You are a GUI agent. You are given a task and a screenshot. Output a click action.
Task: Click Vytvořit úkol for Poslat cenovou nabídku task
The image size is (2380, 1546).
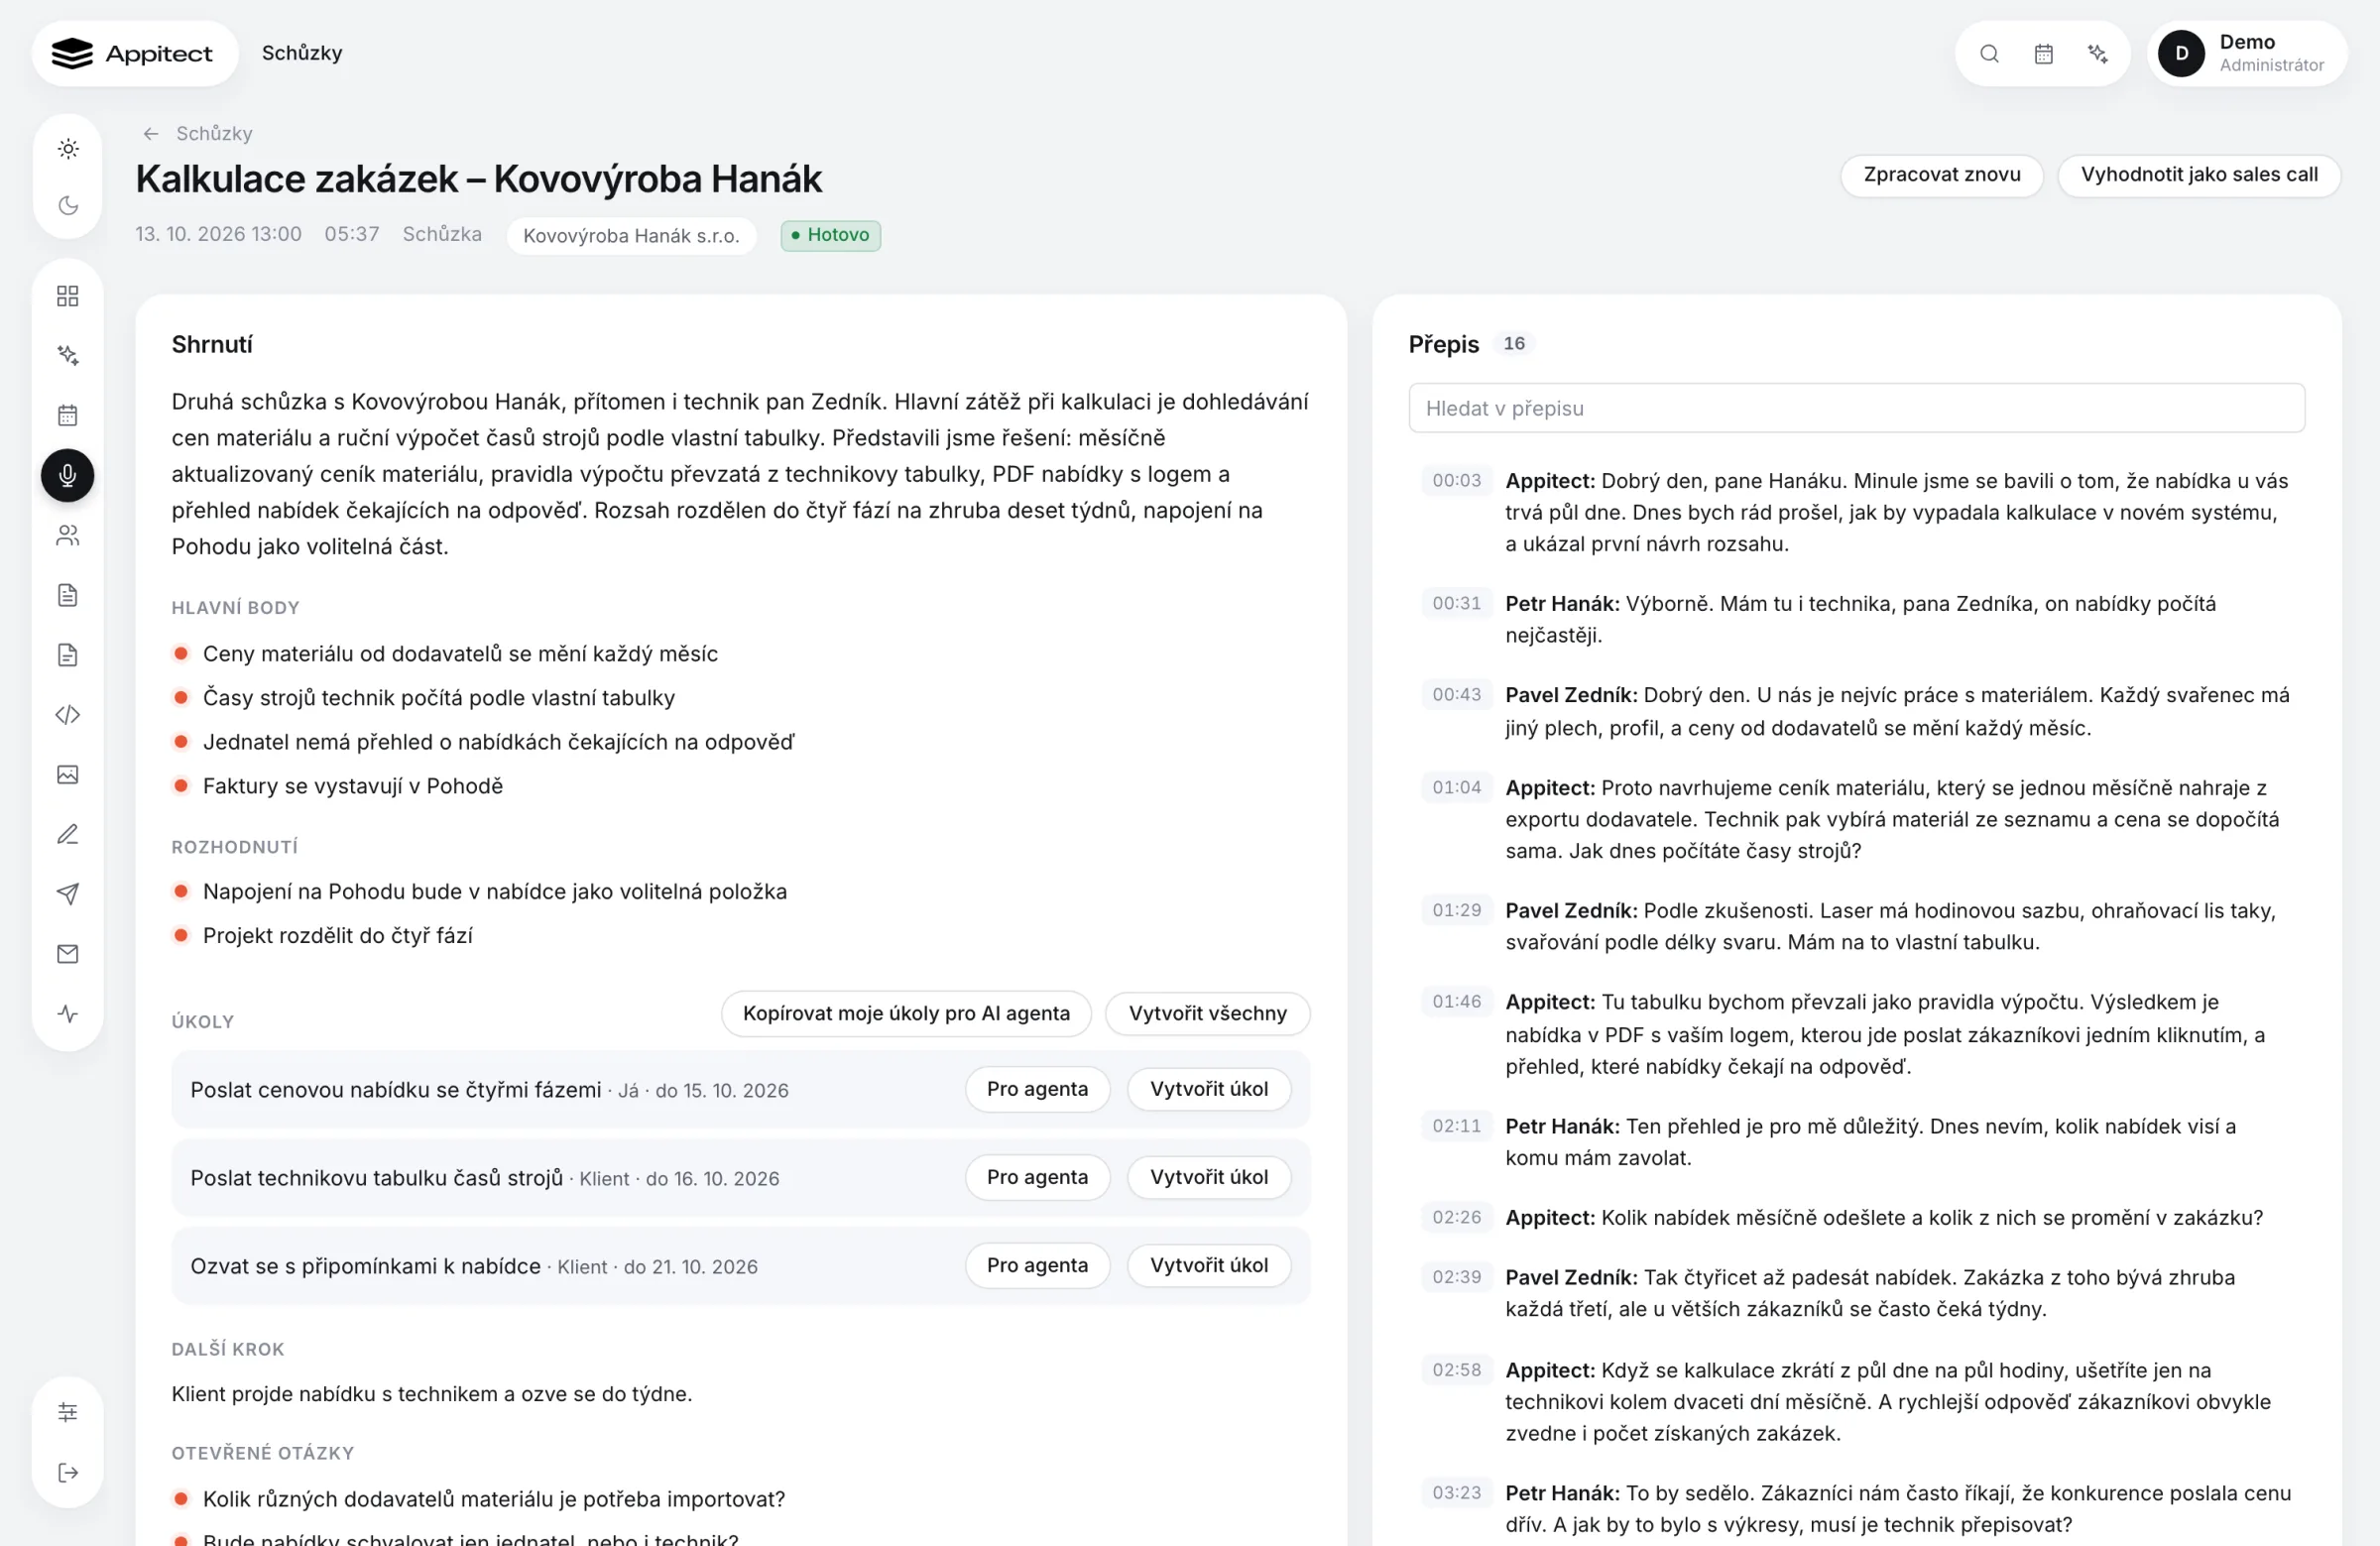pos(1209,1090)
